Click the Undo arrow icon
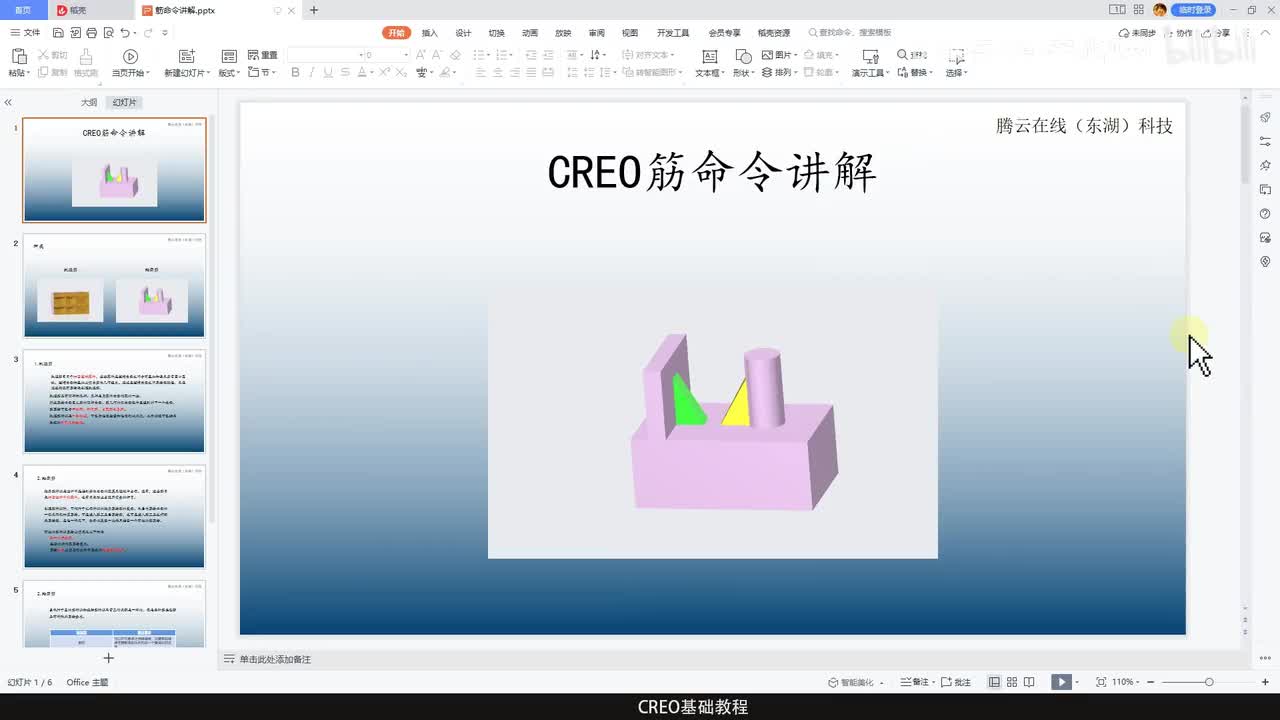 tap(125, 33)
